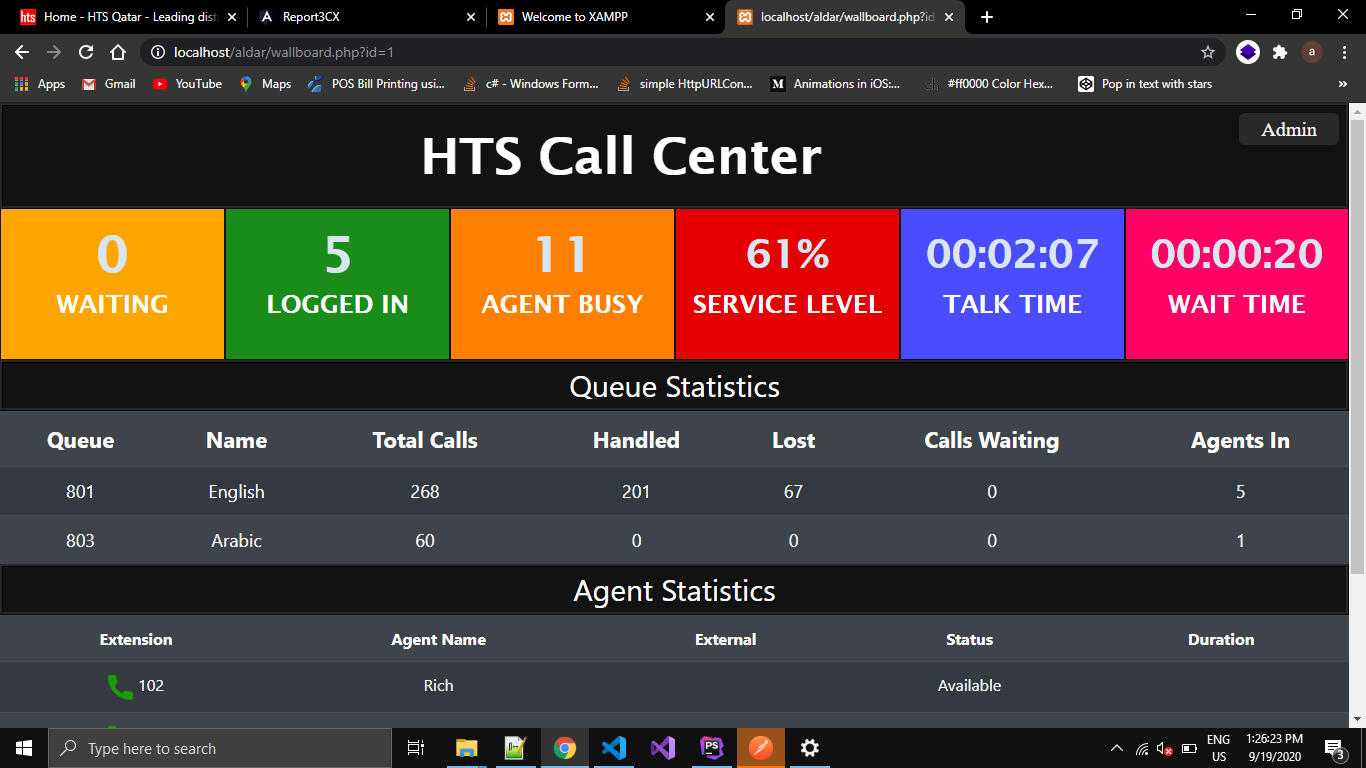
Task: Reload the page with the browser refresh icon
Action: coord(86,52)
